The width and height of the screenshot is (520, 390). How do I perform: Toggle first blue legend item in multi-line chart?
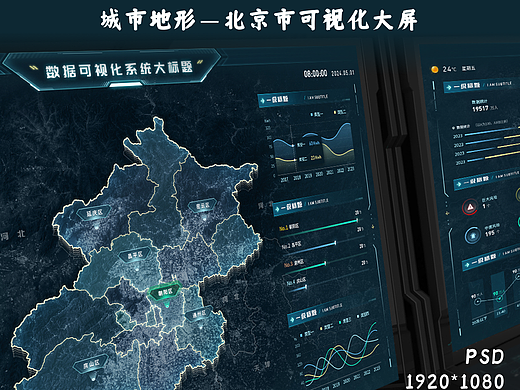307,333
